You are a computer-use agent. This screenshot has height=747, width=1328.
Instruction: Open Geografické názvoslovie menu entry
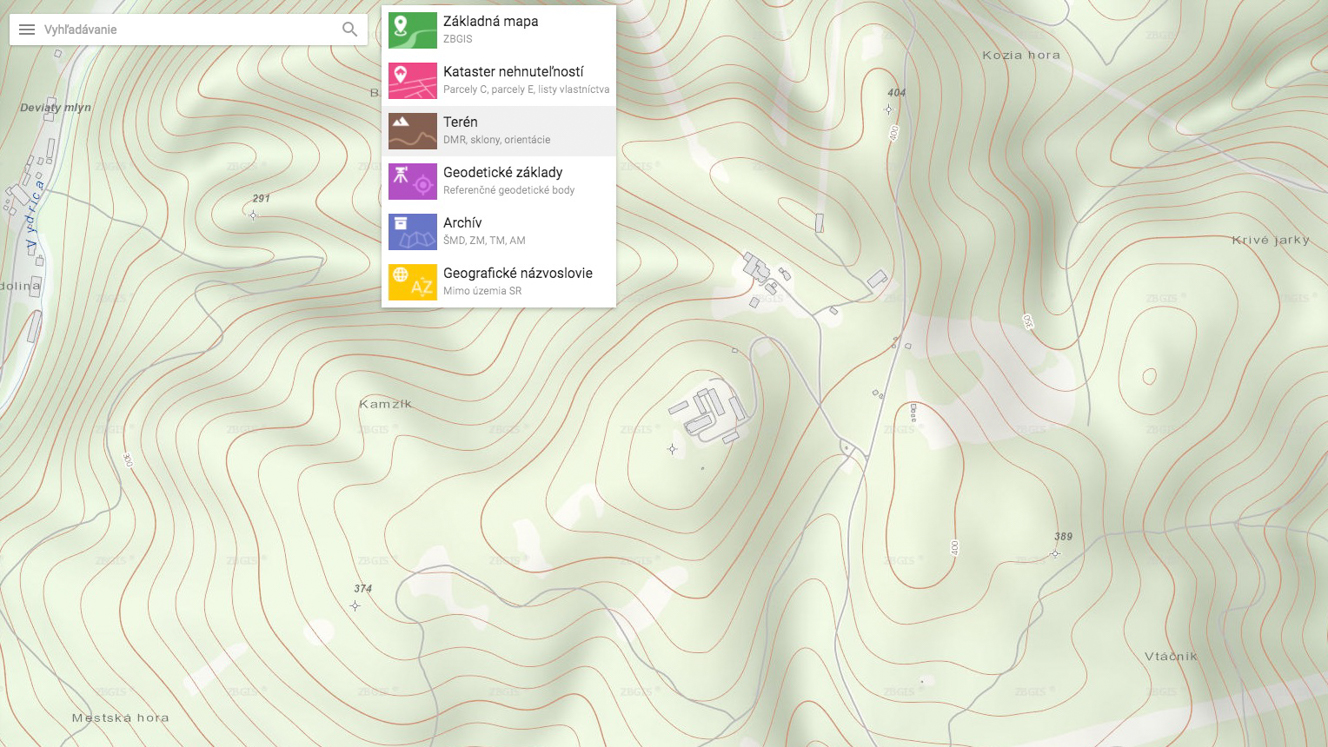[498, 282]
